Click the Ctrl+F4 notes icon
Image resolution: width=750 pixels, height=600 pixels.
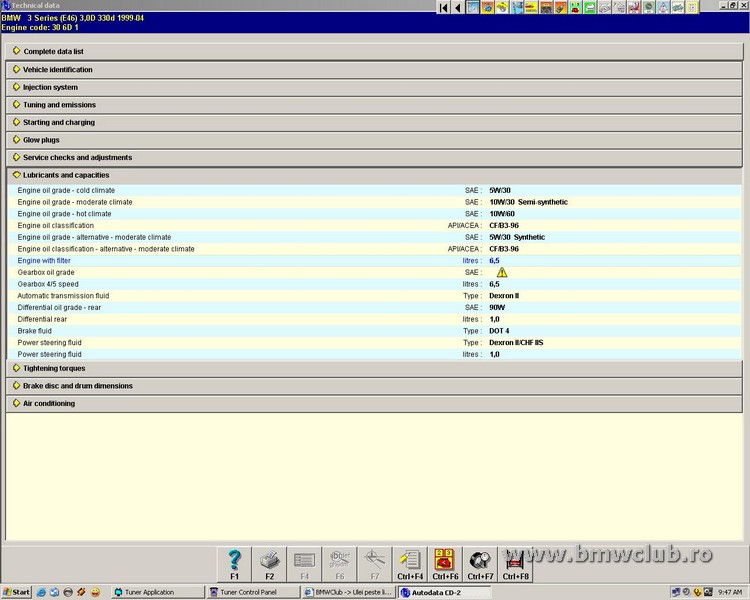point(409,562)
